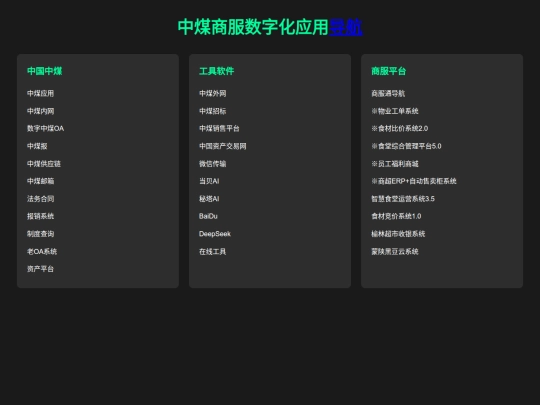Open ※商超ERP+自动售卖柜系统
Viewport: 540px width, 405px height.
[414, 181]
